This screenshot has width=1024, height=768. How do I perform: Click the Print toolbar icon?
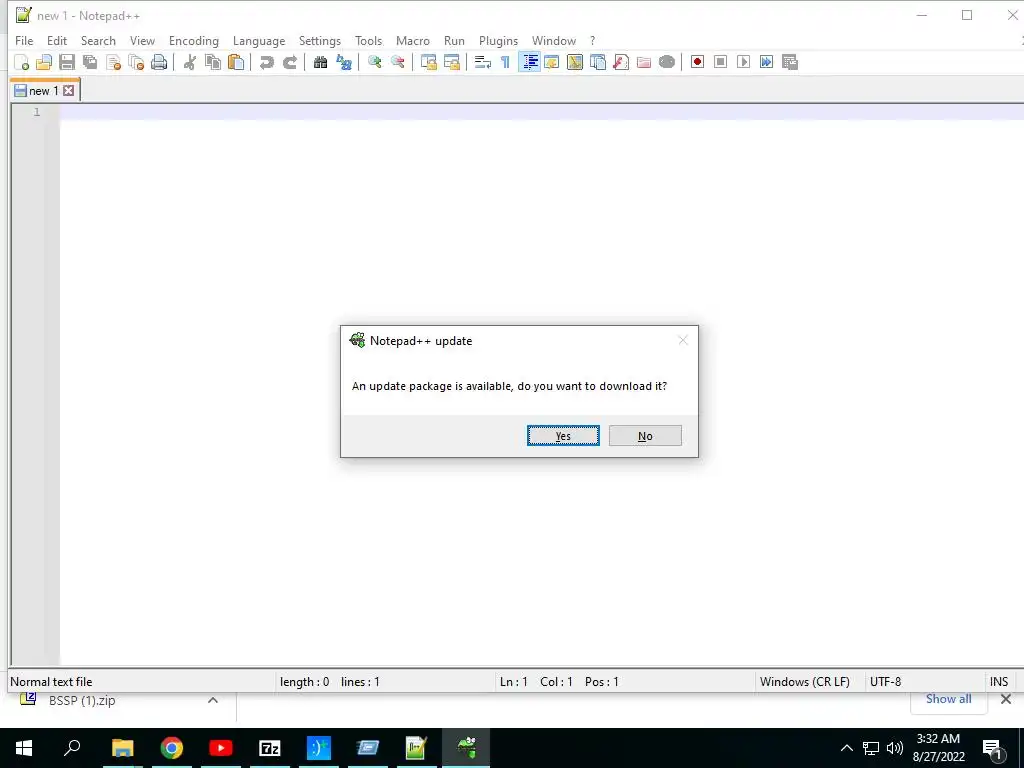[159, 62]
